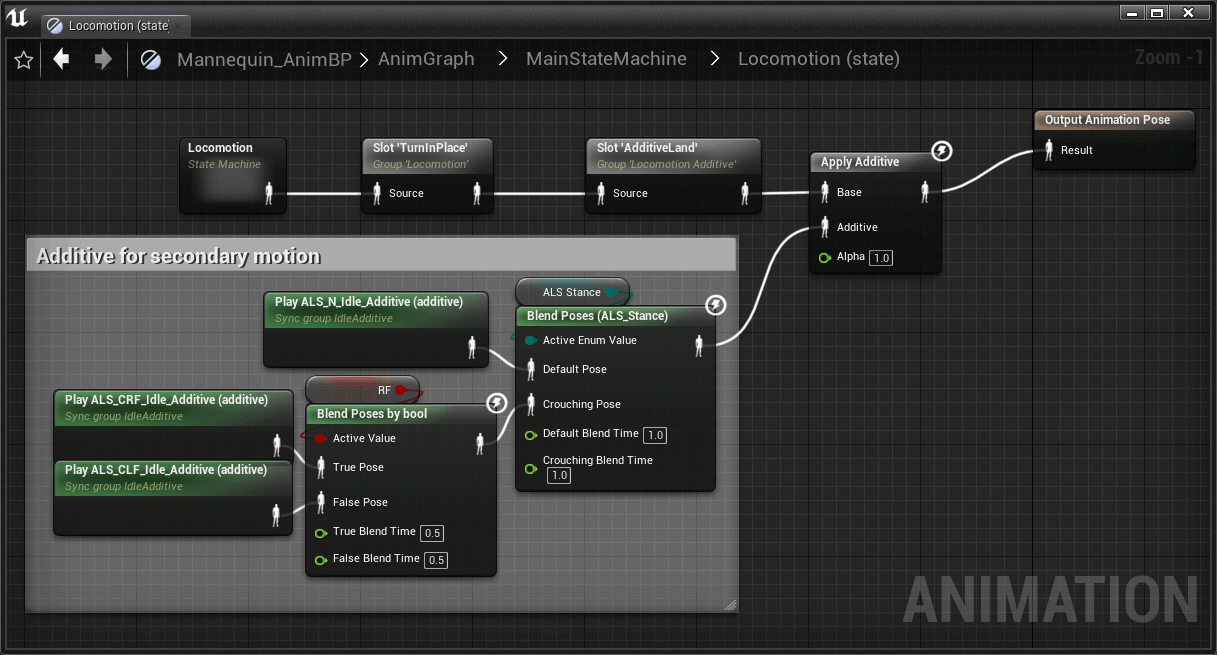This screenshot has height=655, width=1217.
Task: Open Mannequin_AnimBP via the breadcrumb link
Action: coord(263,59)
